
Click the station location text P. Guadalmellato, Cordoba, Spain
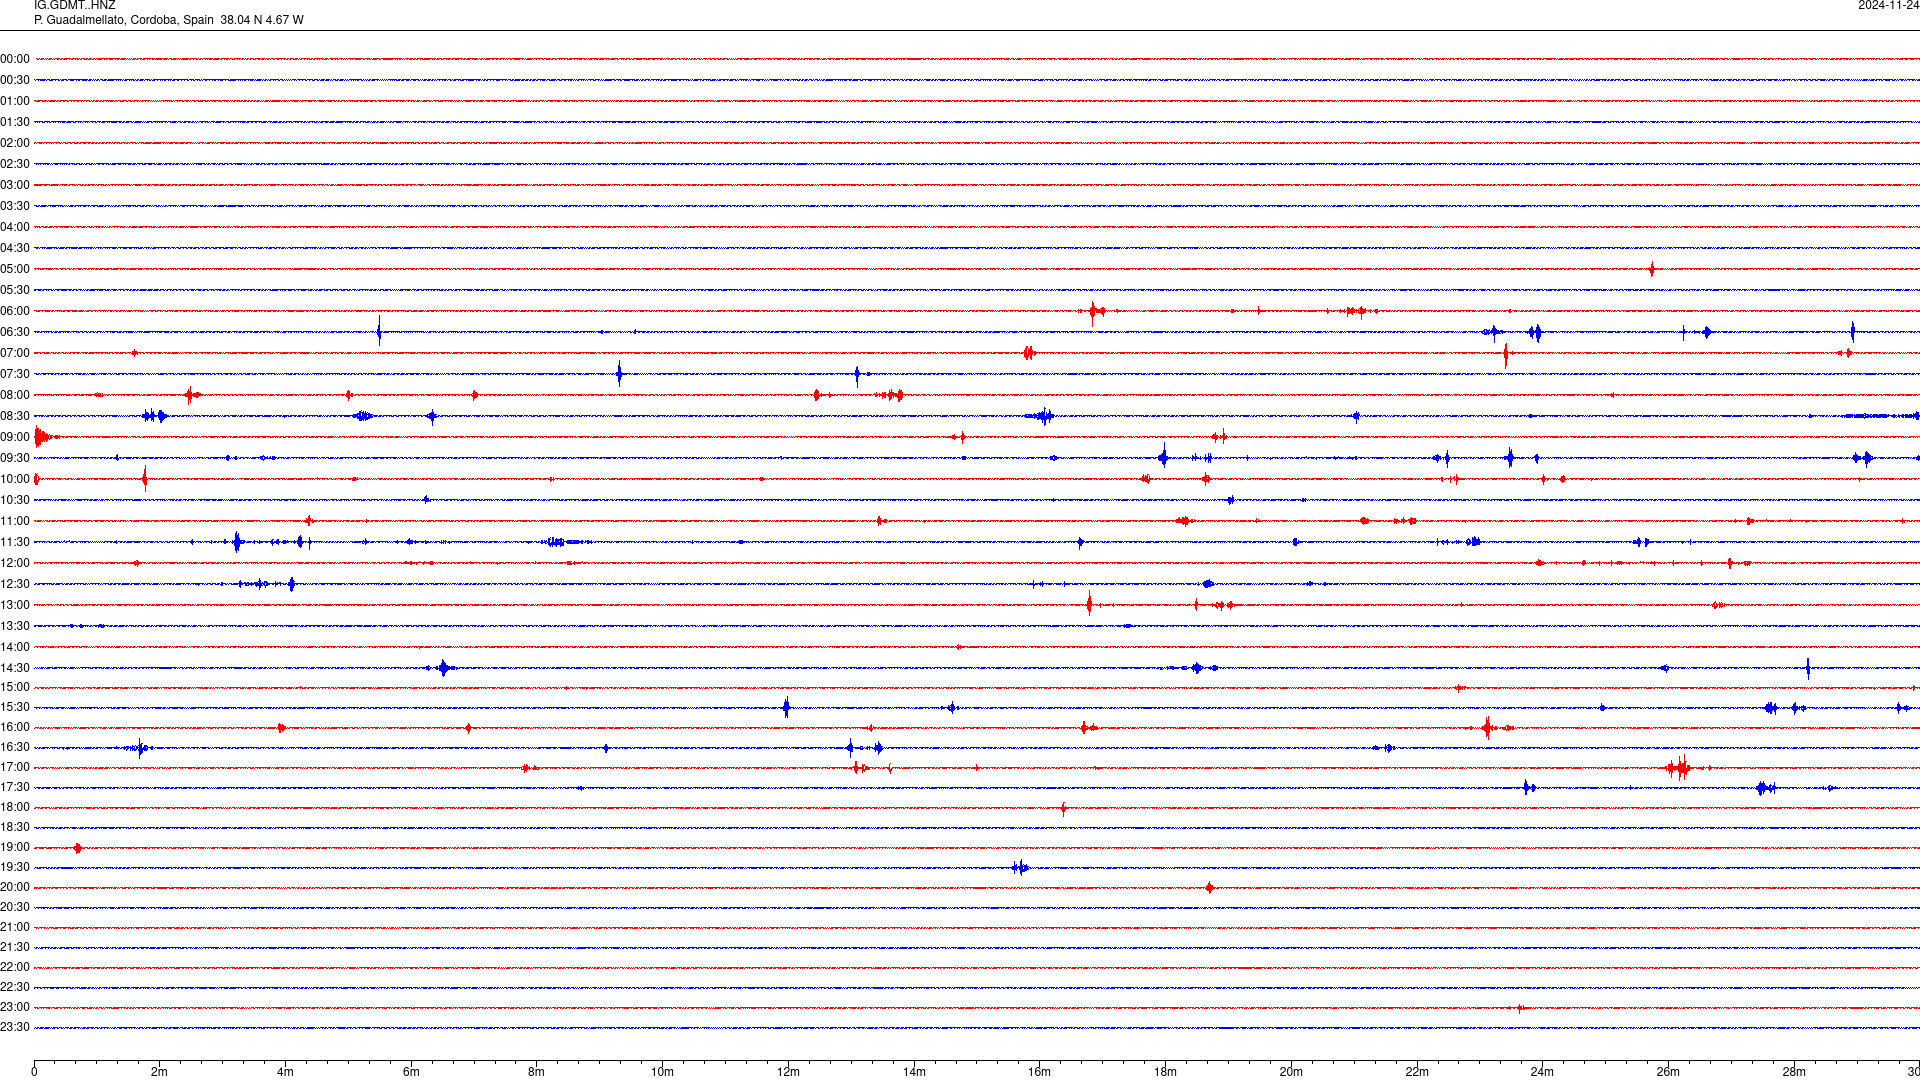click(x=123, y=20)
